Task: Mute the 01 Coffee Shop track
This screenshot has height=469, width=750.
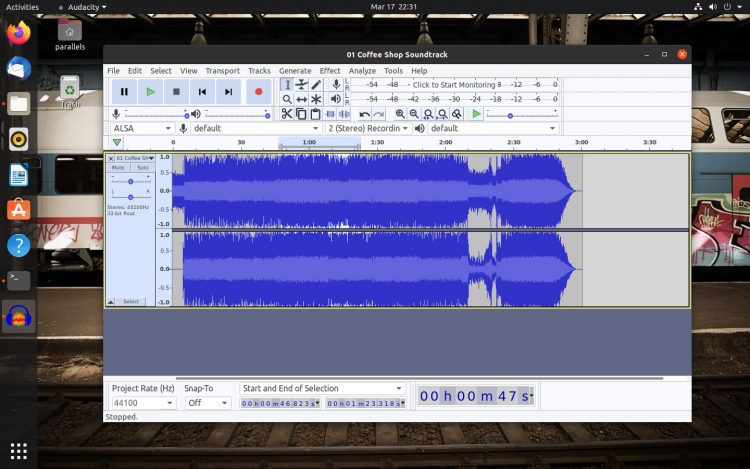Action: (x=118, y=168)
